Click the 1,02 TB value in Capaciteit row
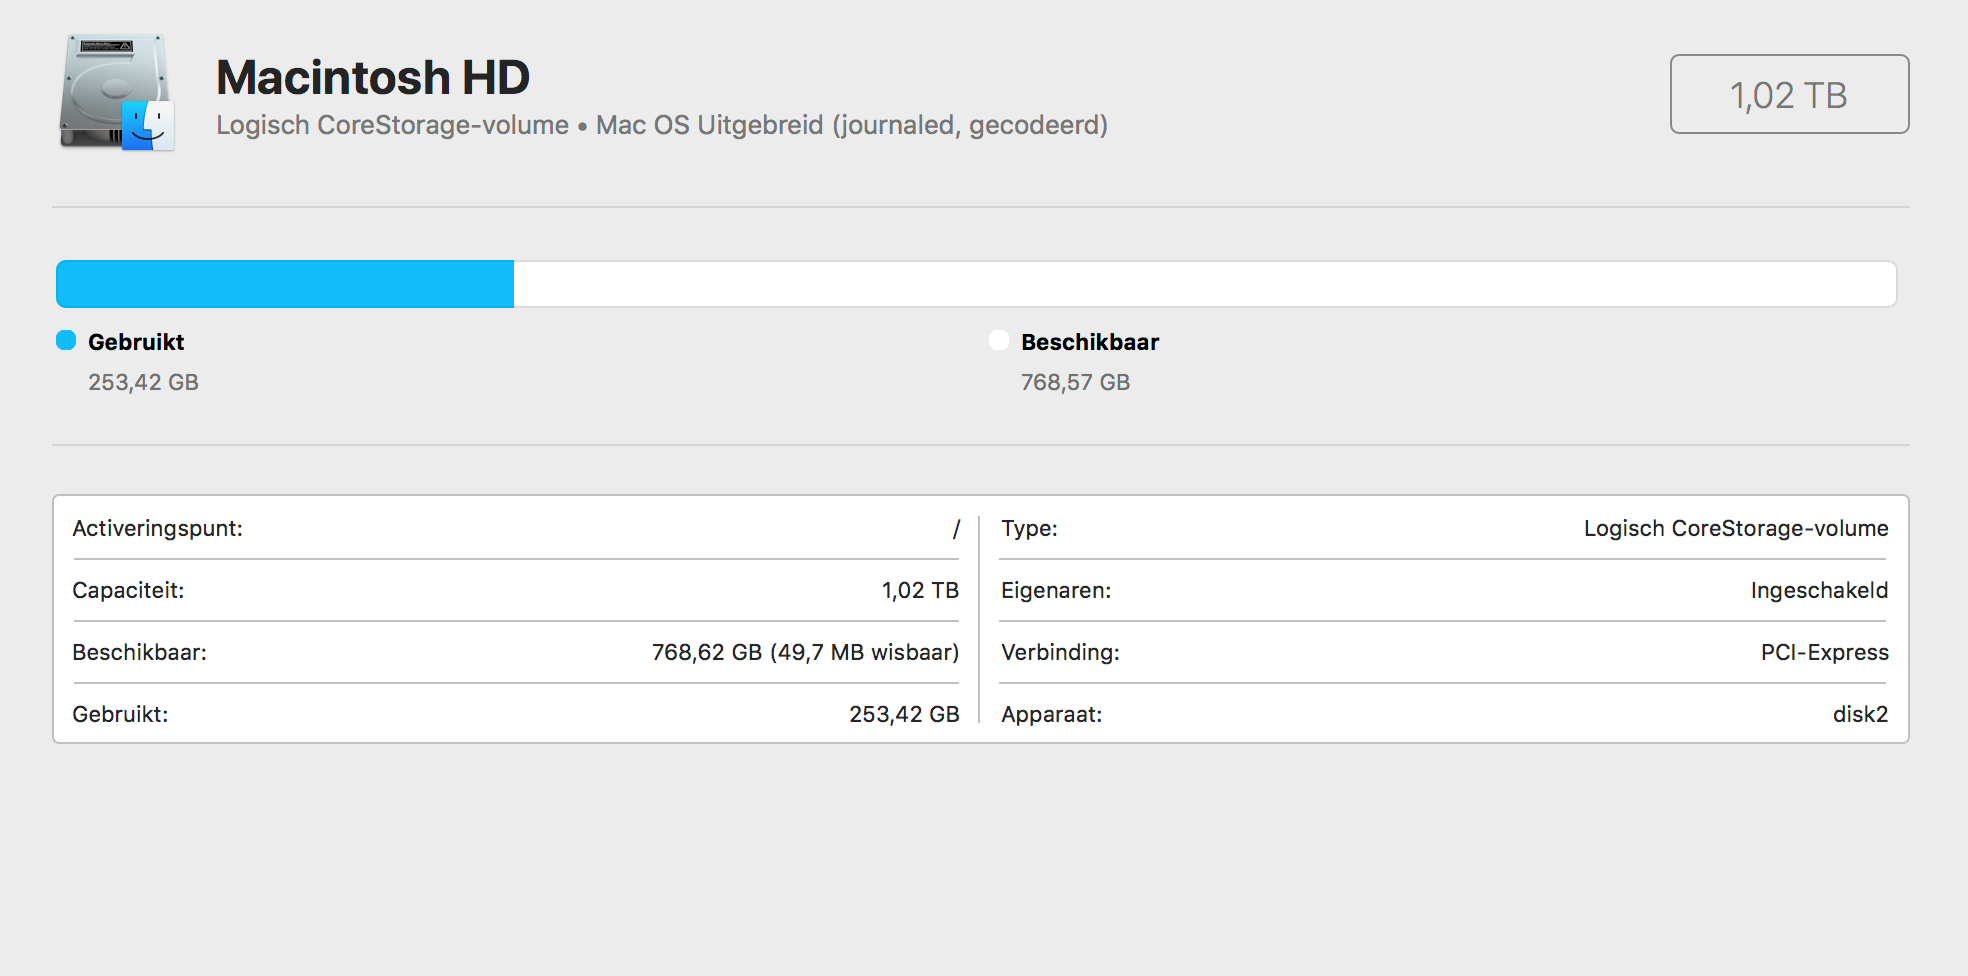Screen dimensions: 1968x976 pyautogui.click(x=920, y=590)
